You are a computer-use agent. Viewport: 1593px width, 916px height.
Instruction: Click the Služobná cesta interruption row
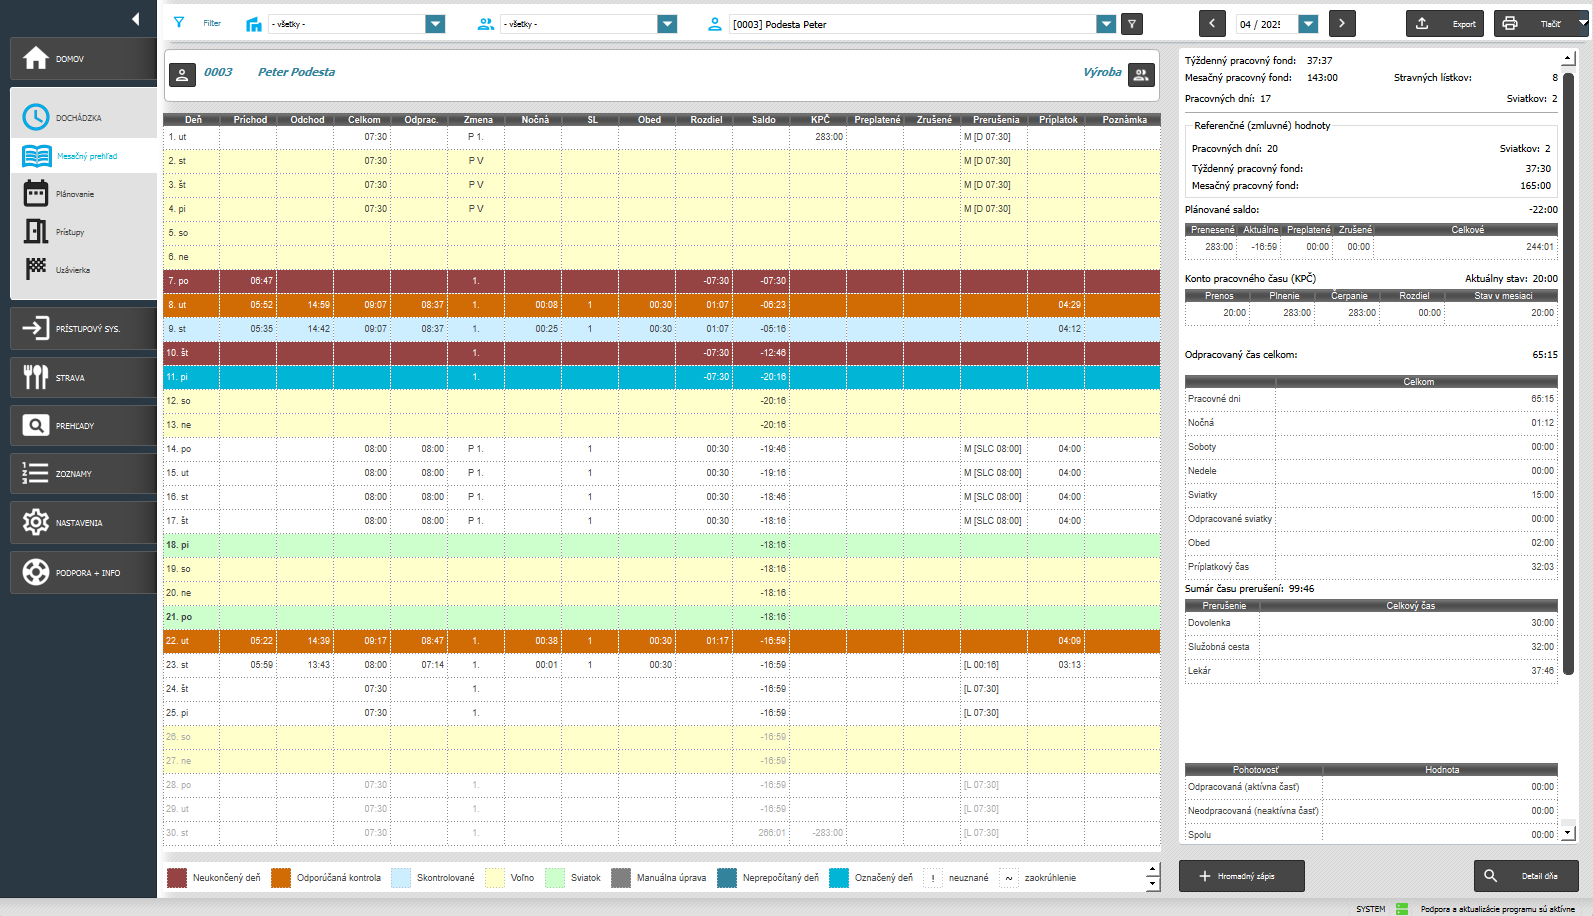click(1371, 647)
